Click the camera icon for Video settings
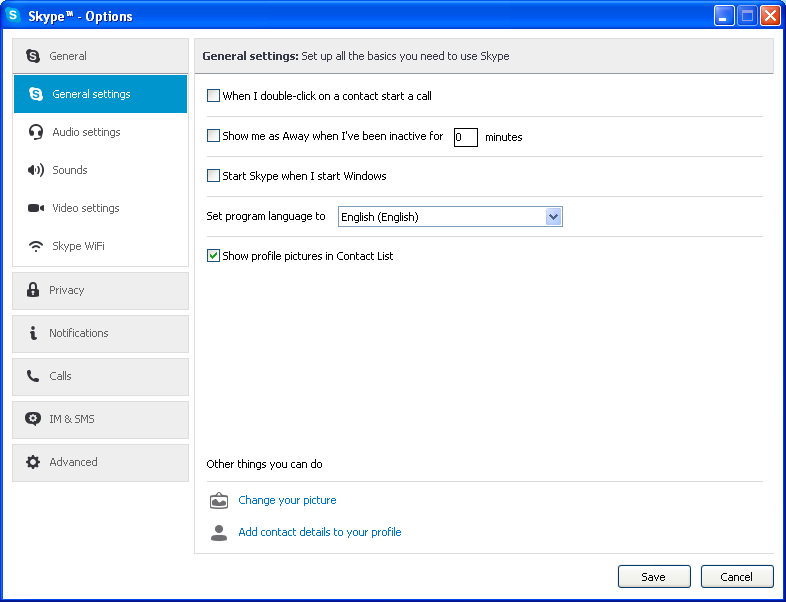The image size is (786, 602). [x=36, y=208]
